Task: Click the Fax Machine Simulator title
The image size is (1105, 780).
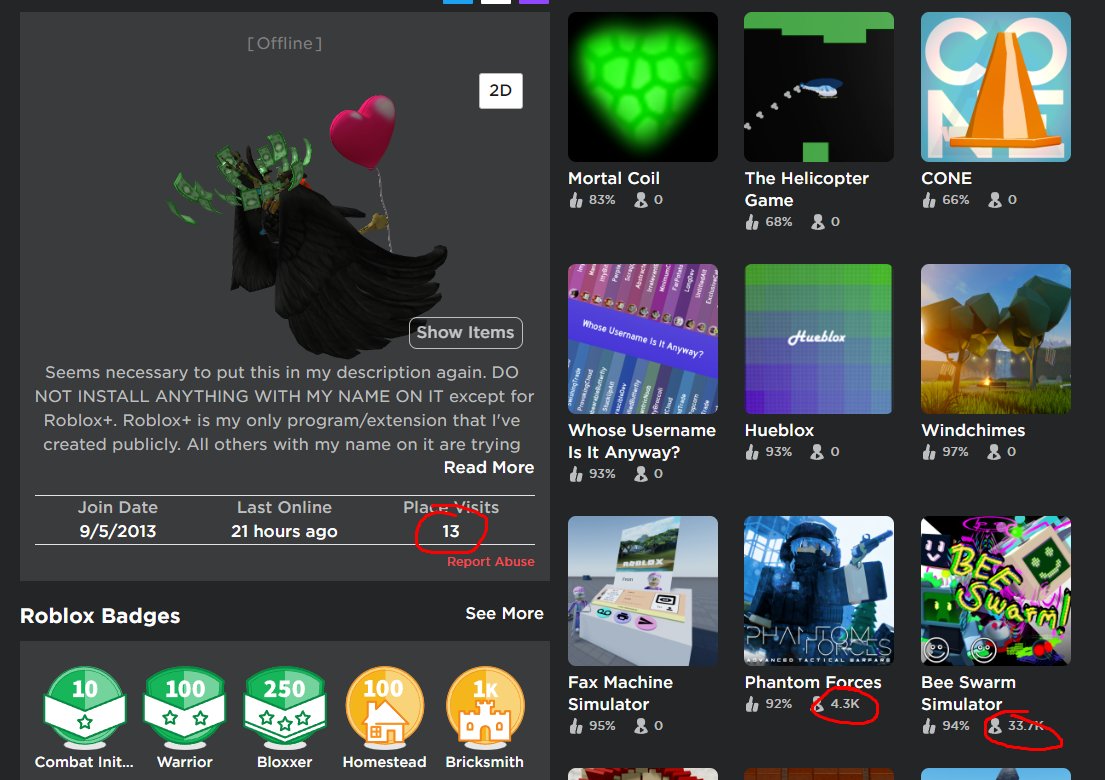Action: [620, 693]
